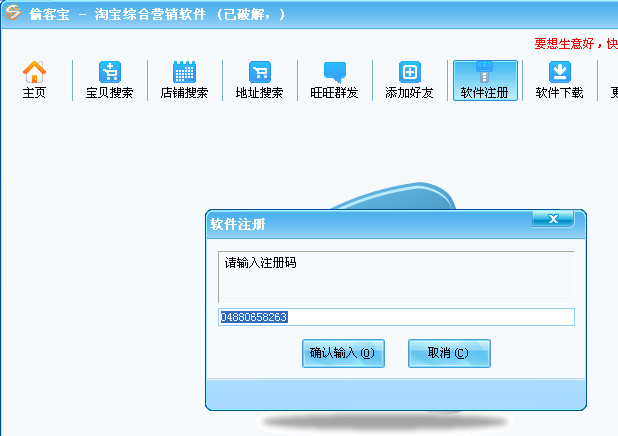Click the red 要想生意好 banner text

click(576, 43)
